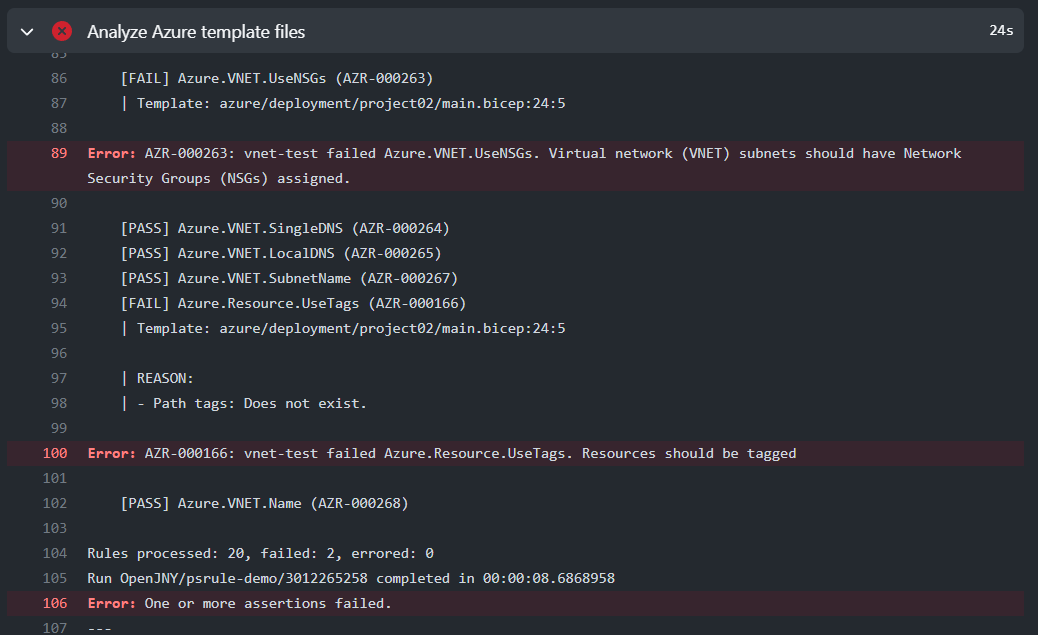Screen dimensions: 1038x635
Task: Select the [FAIL] Azure.Resource.UseTags (AZR-000166) line
Action: point(293,303)
